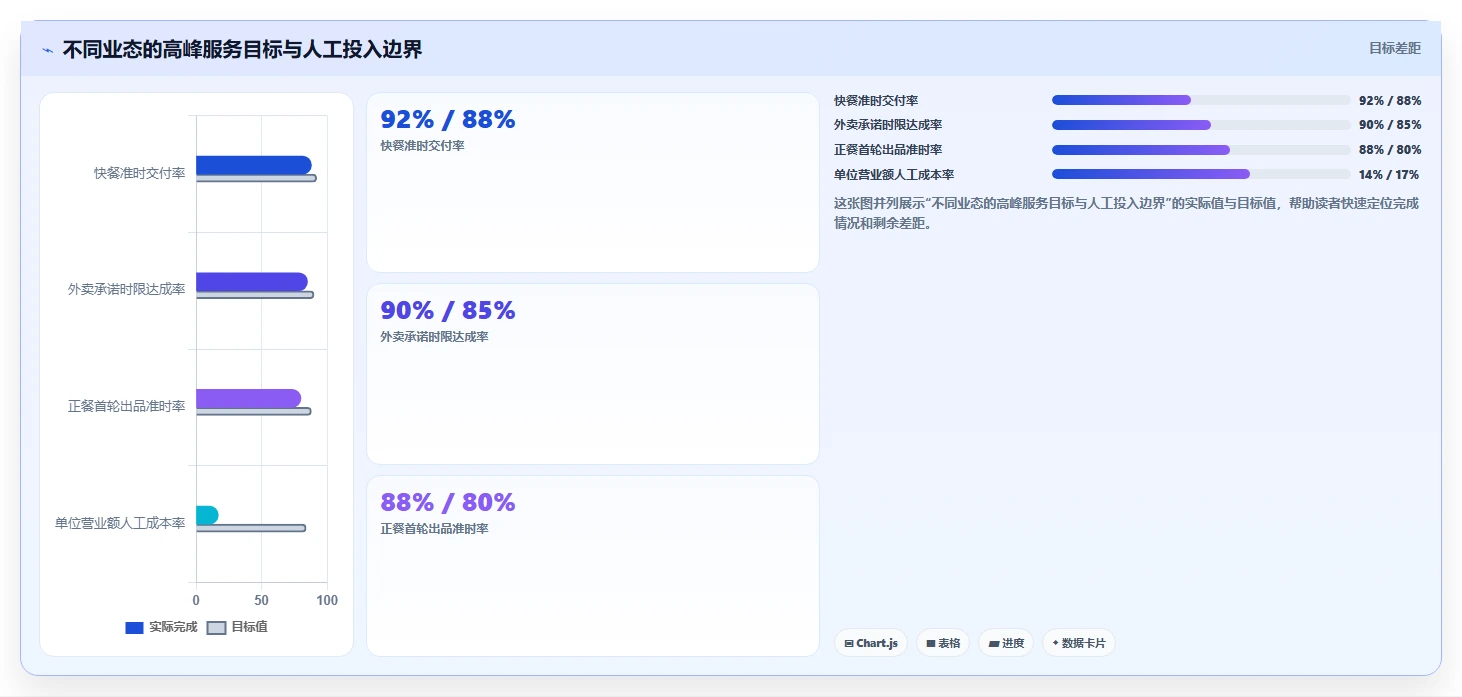Click the 快餐准时交付率 caption in the first card

pos(422,146)
